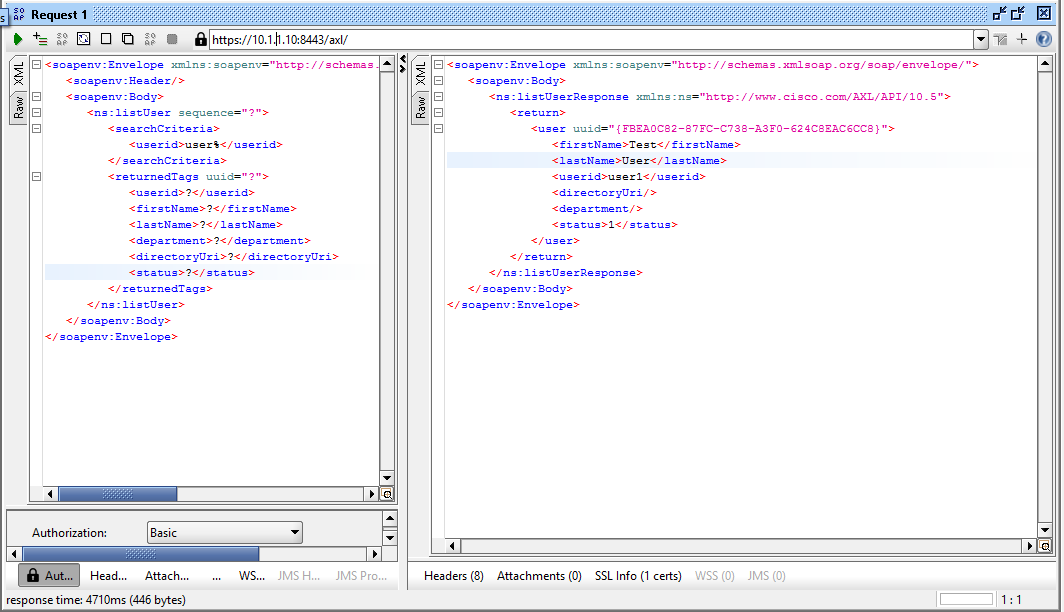Open the response Headers (8) tab

[x=454, y=576]
